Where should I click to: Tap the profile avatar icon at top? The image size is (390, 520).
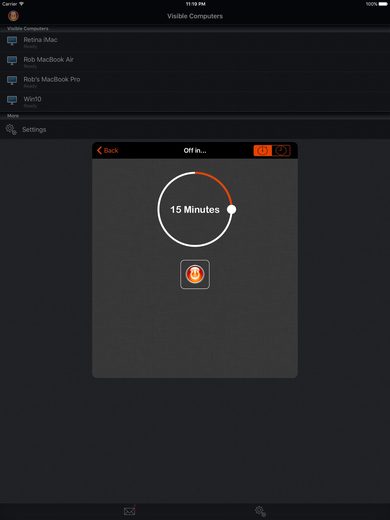click(13, 15)
